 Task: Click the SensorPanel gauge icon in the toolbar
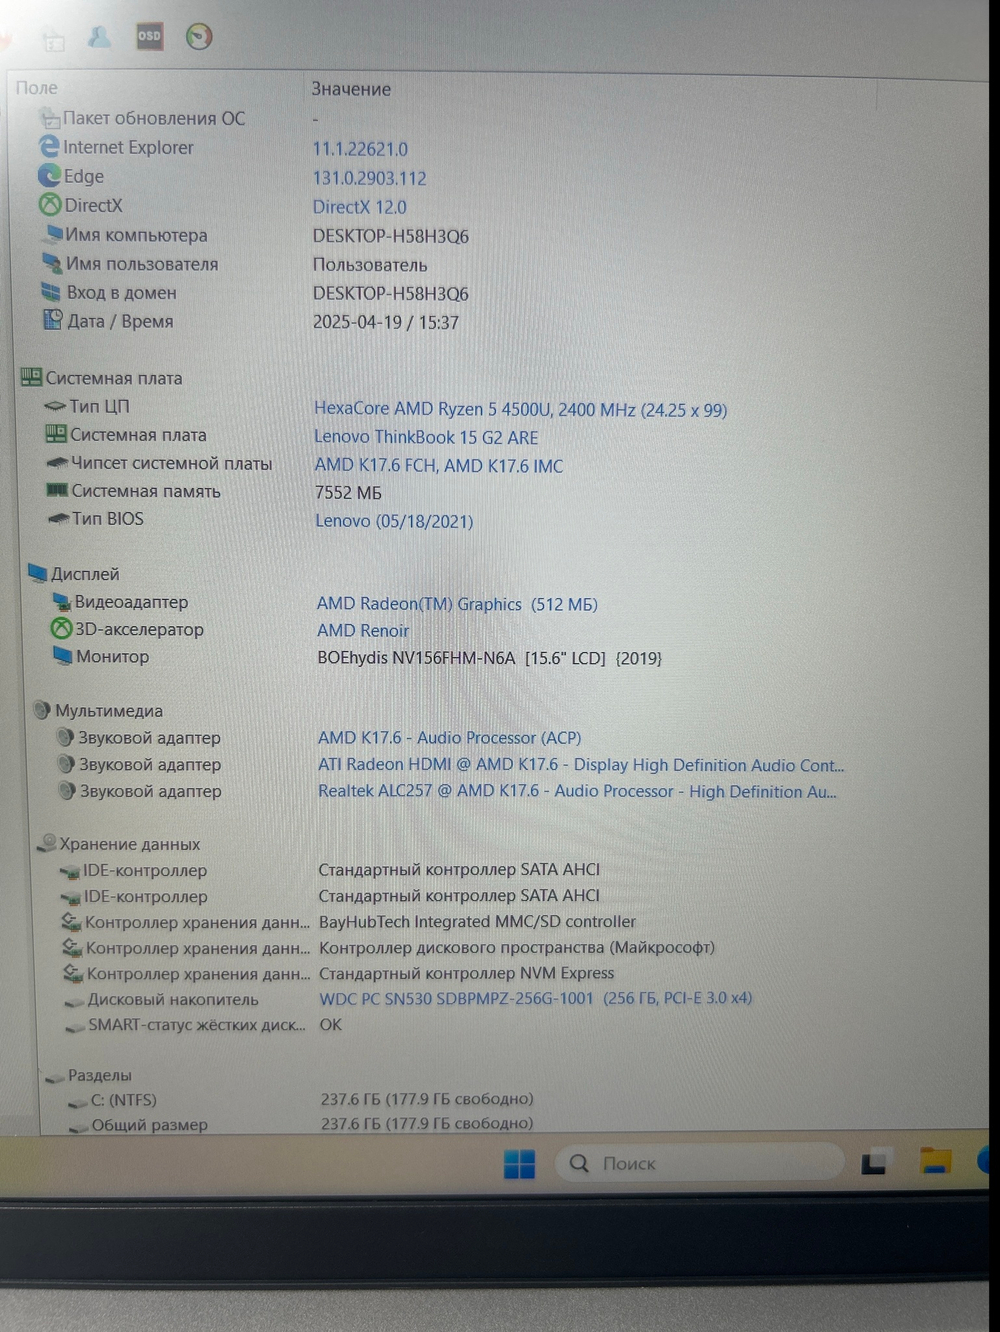pyautogui.click(x=199, y=38)
